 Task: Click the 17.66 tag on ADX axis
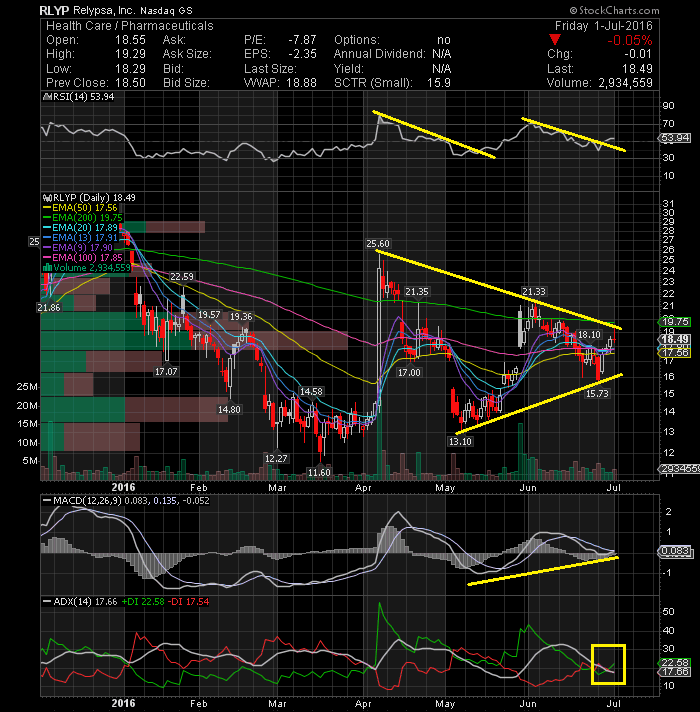pos(675,672)
